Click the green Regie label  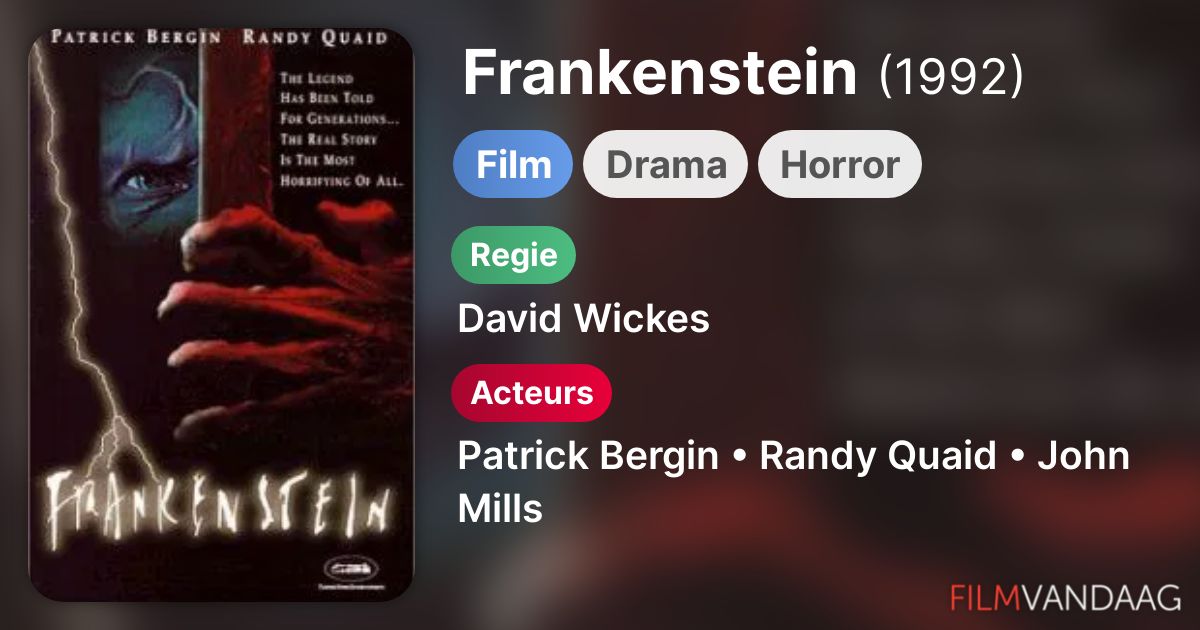click(x=514, y=255)
